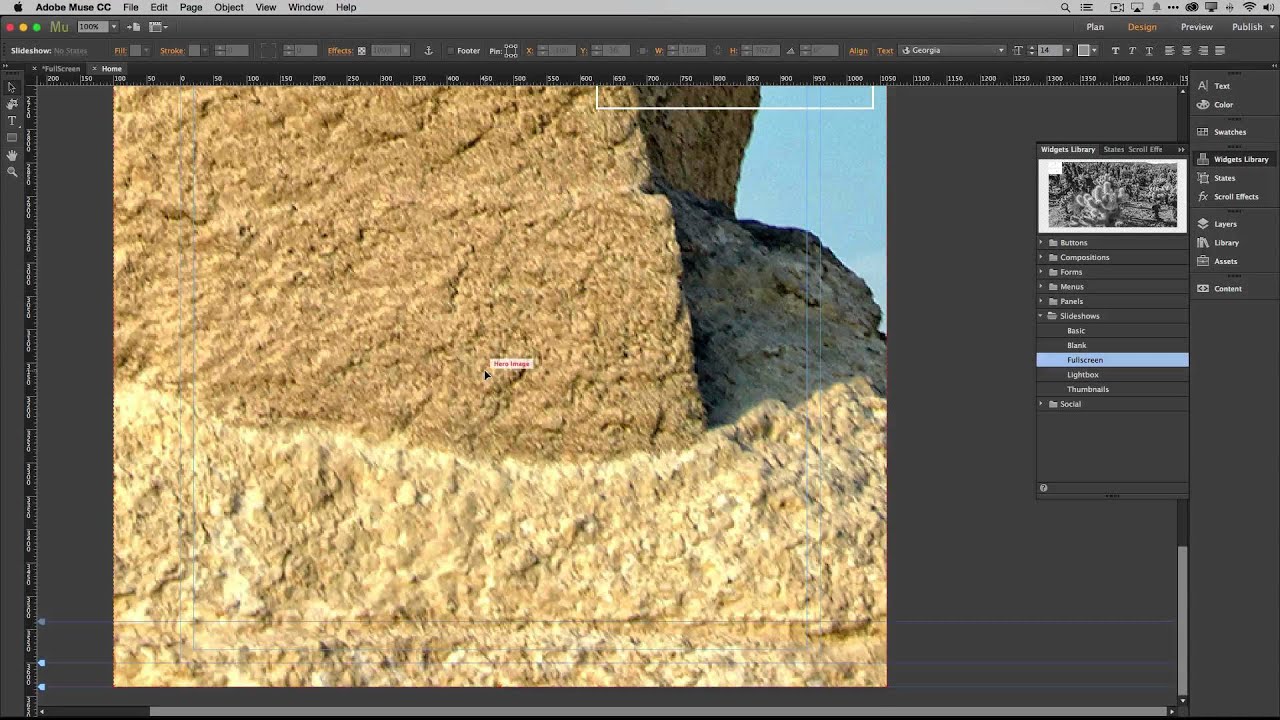
Task: Expand the Menus folder
Action: [1041, 286]
